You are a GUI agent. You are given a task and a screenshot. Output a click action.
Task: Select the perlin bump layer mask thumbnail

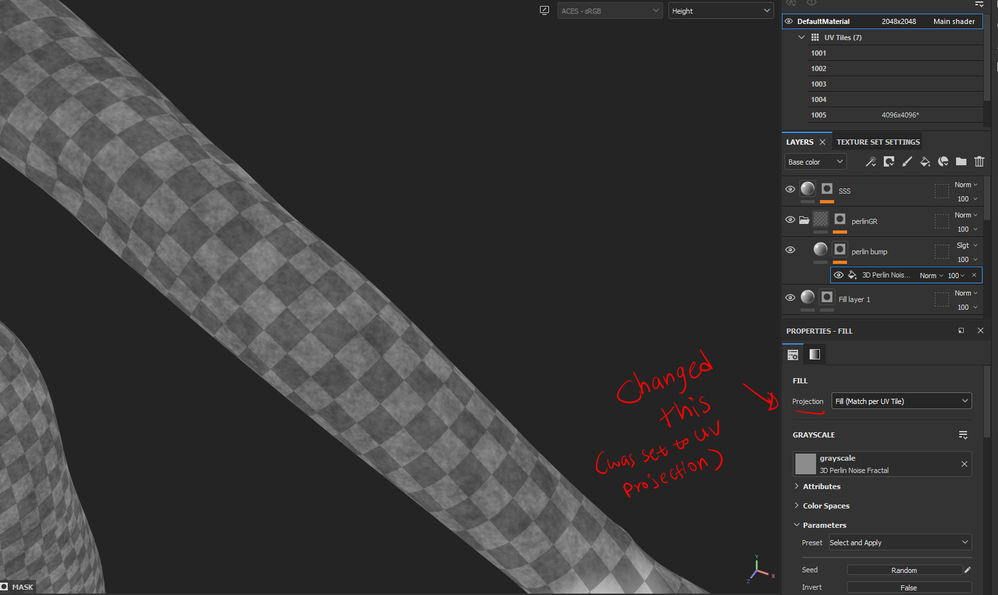(840, 249)
